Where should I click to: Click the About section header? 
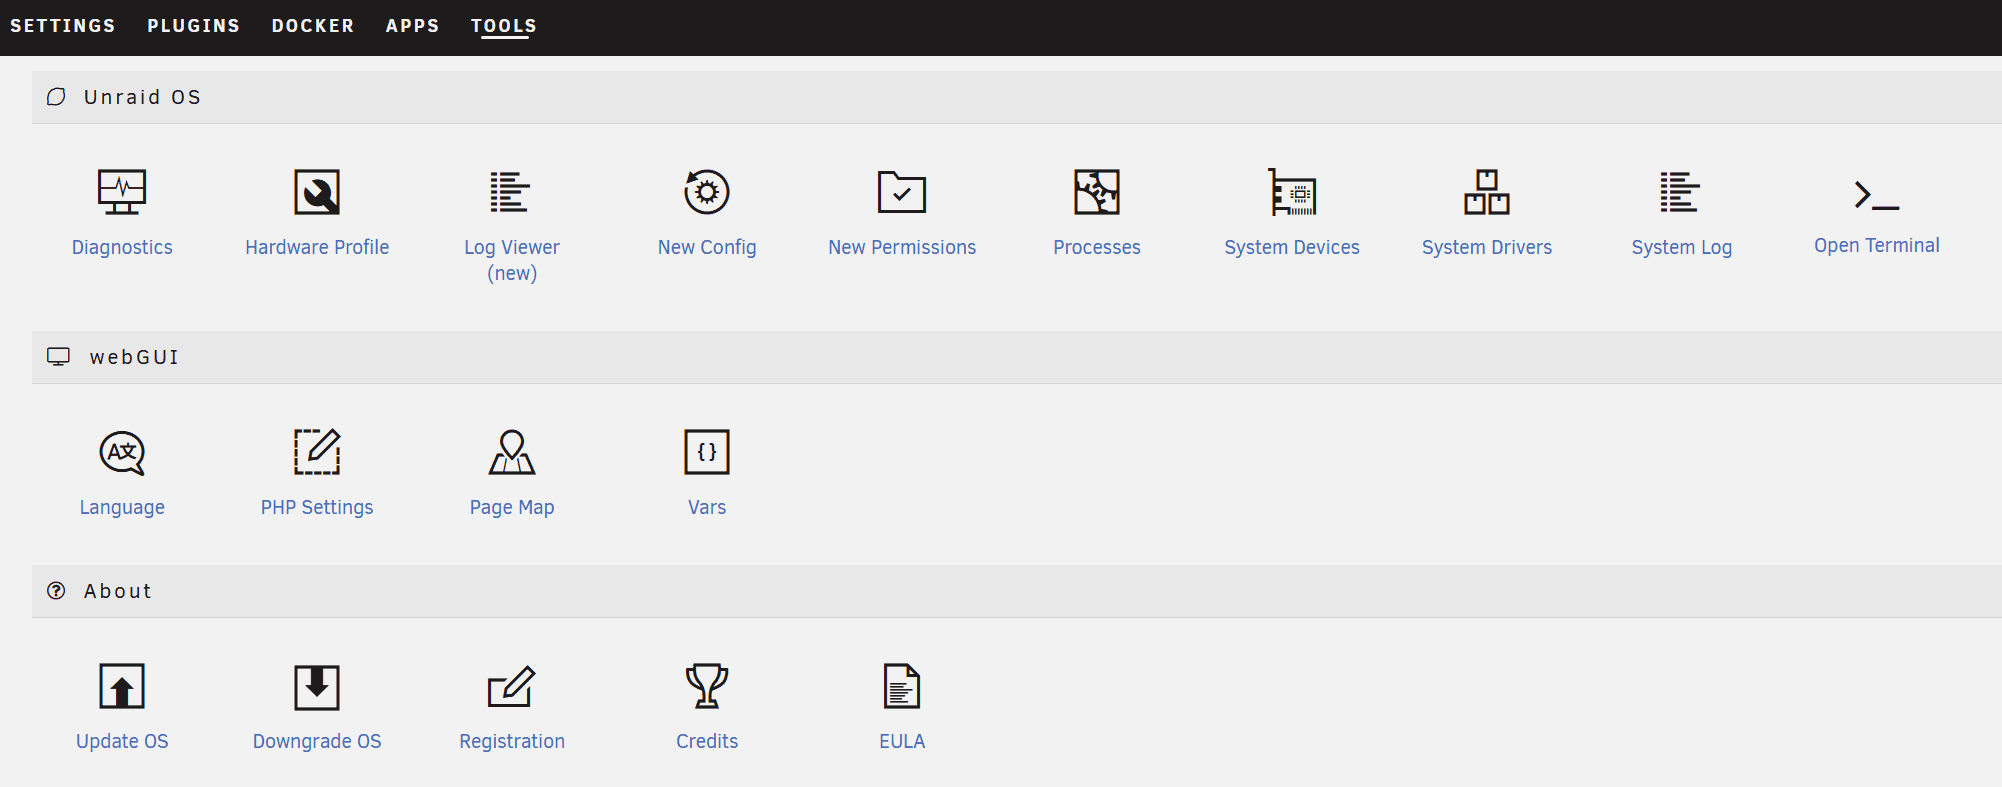[x=1017, y=591]
